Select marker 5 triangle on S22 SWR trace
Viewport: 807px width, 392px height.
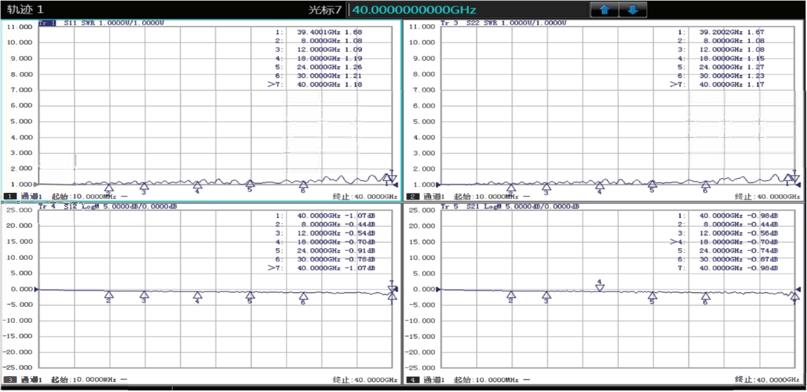tap(652, 185)
